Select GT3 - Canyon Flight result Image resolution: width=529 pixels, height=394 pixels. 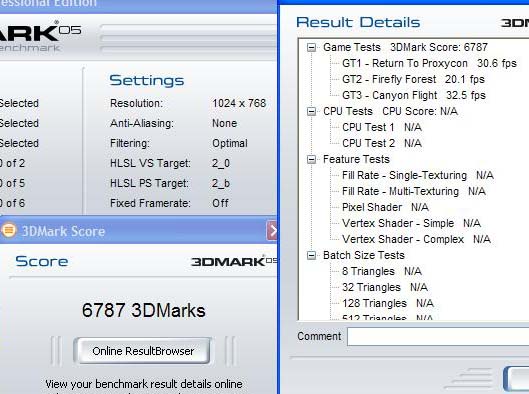(x=414, y=95)
